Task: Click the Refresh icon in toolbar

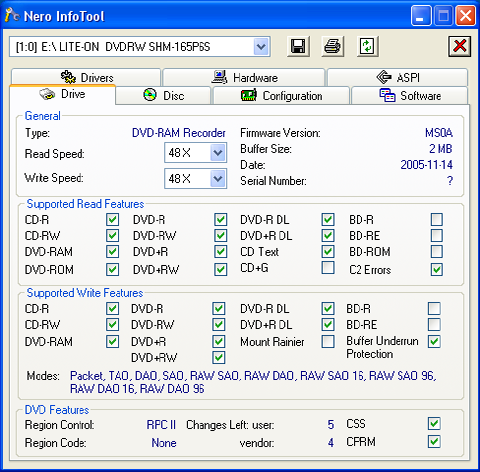Action: (x=367, y=46)
